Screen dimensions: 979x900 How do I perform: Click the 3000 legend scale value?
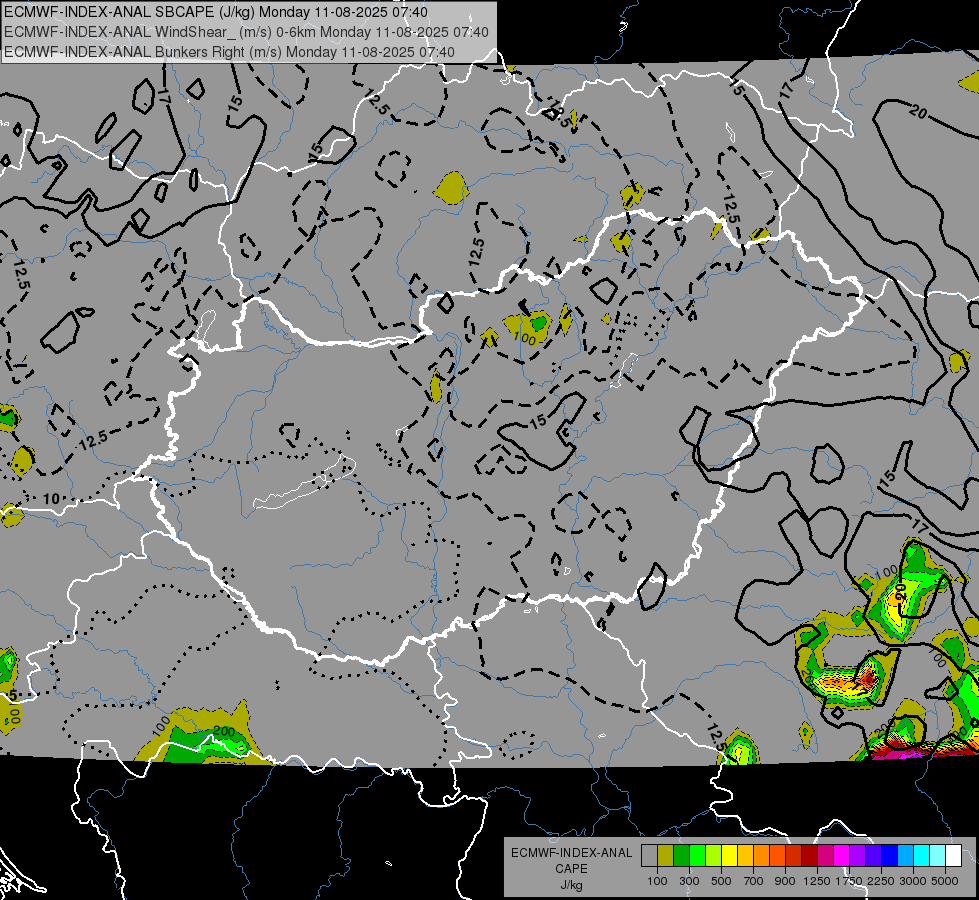coord(913,881)
